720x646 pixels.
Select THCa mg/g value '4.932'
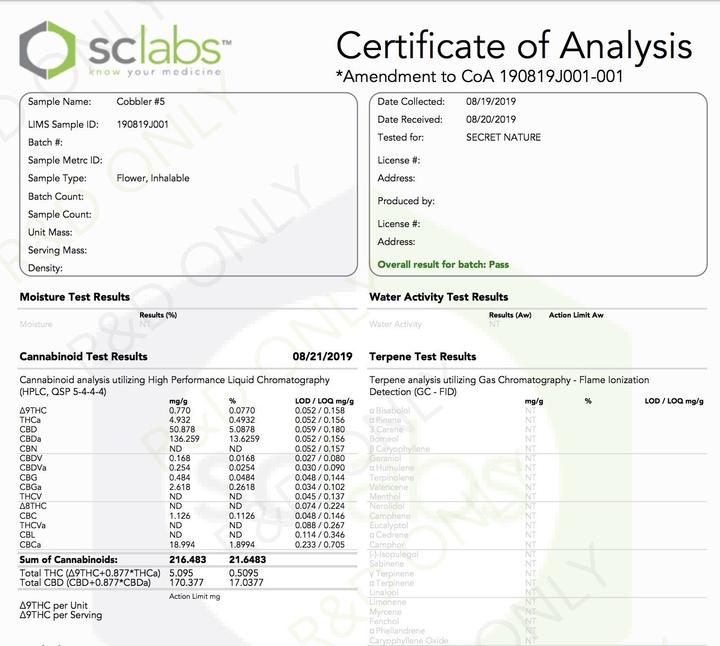[x=180, y=420]
